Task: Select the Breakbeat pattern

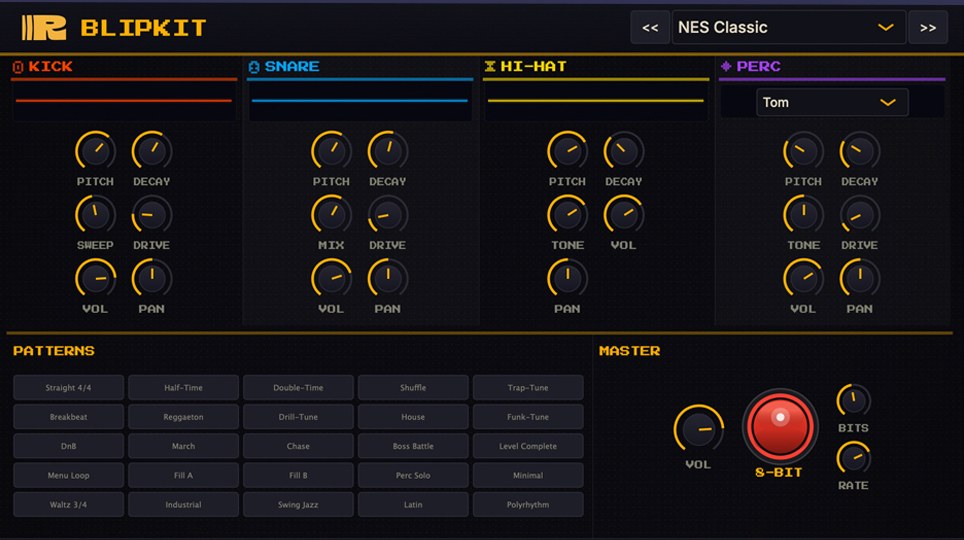Action: (x=68, y=417)
